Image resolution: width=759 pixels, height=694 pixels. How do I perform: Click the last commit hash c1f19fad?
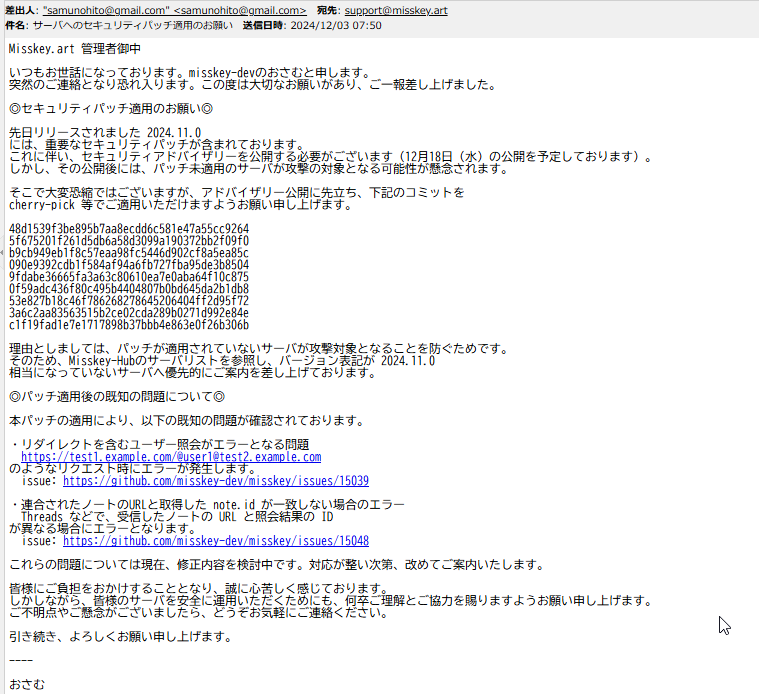(129, 325)
